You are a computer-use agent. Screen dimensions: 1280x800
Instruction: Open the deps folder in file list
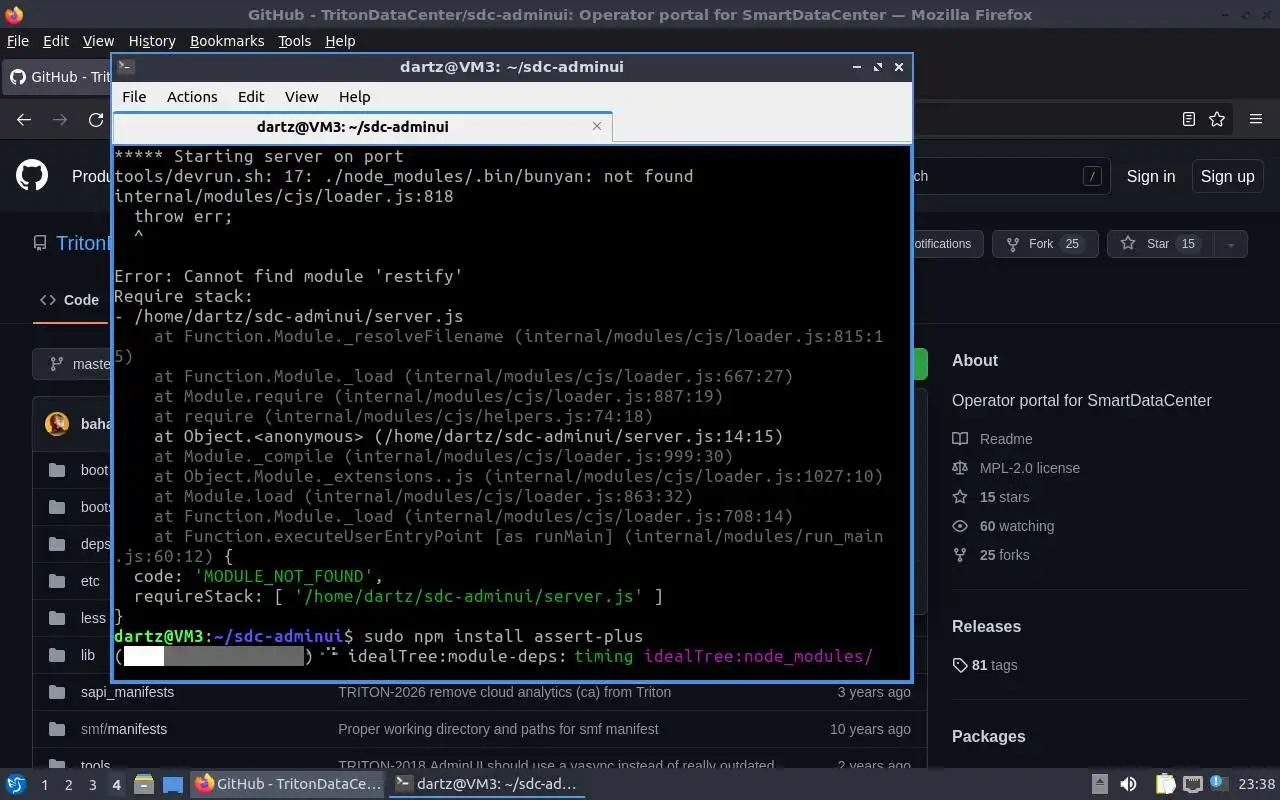(95, 544)
